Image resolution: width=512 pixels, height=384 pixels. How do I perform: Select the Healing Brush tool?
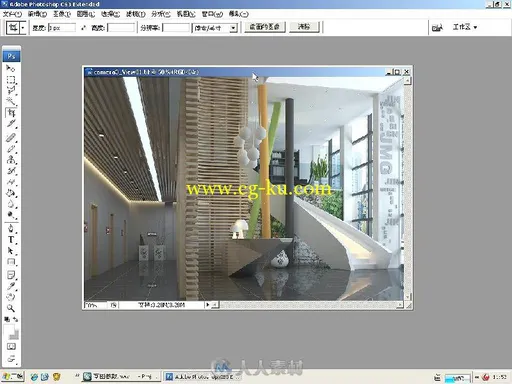(11, 137)
